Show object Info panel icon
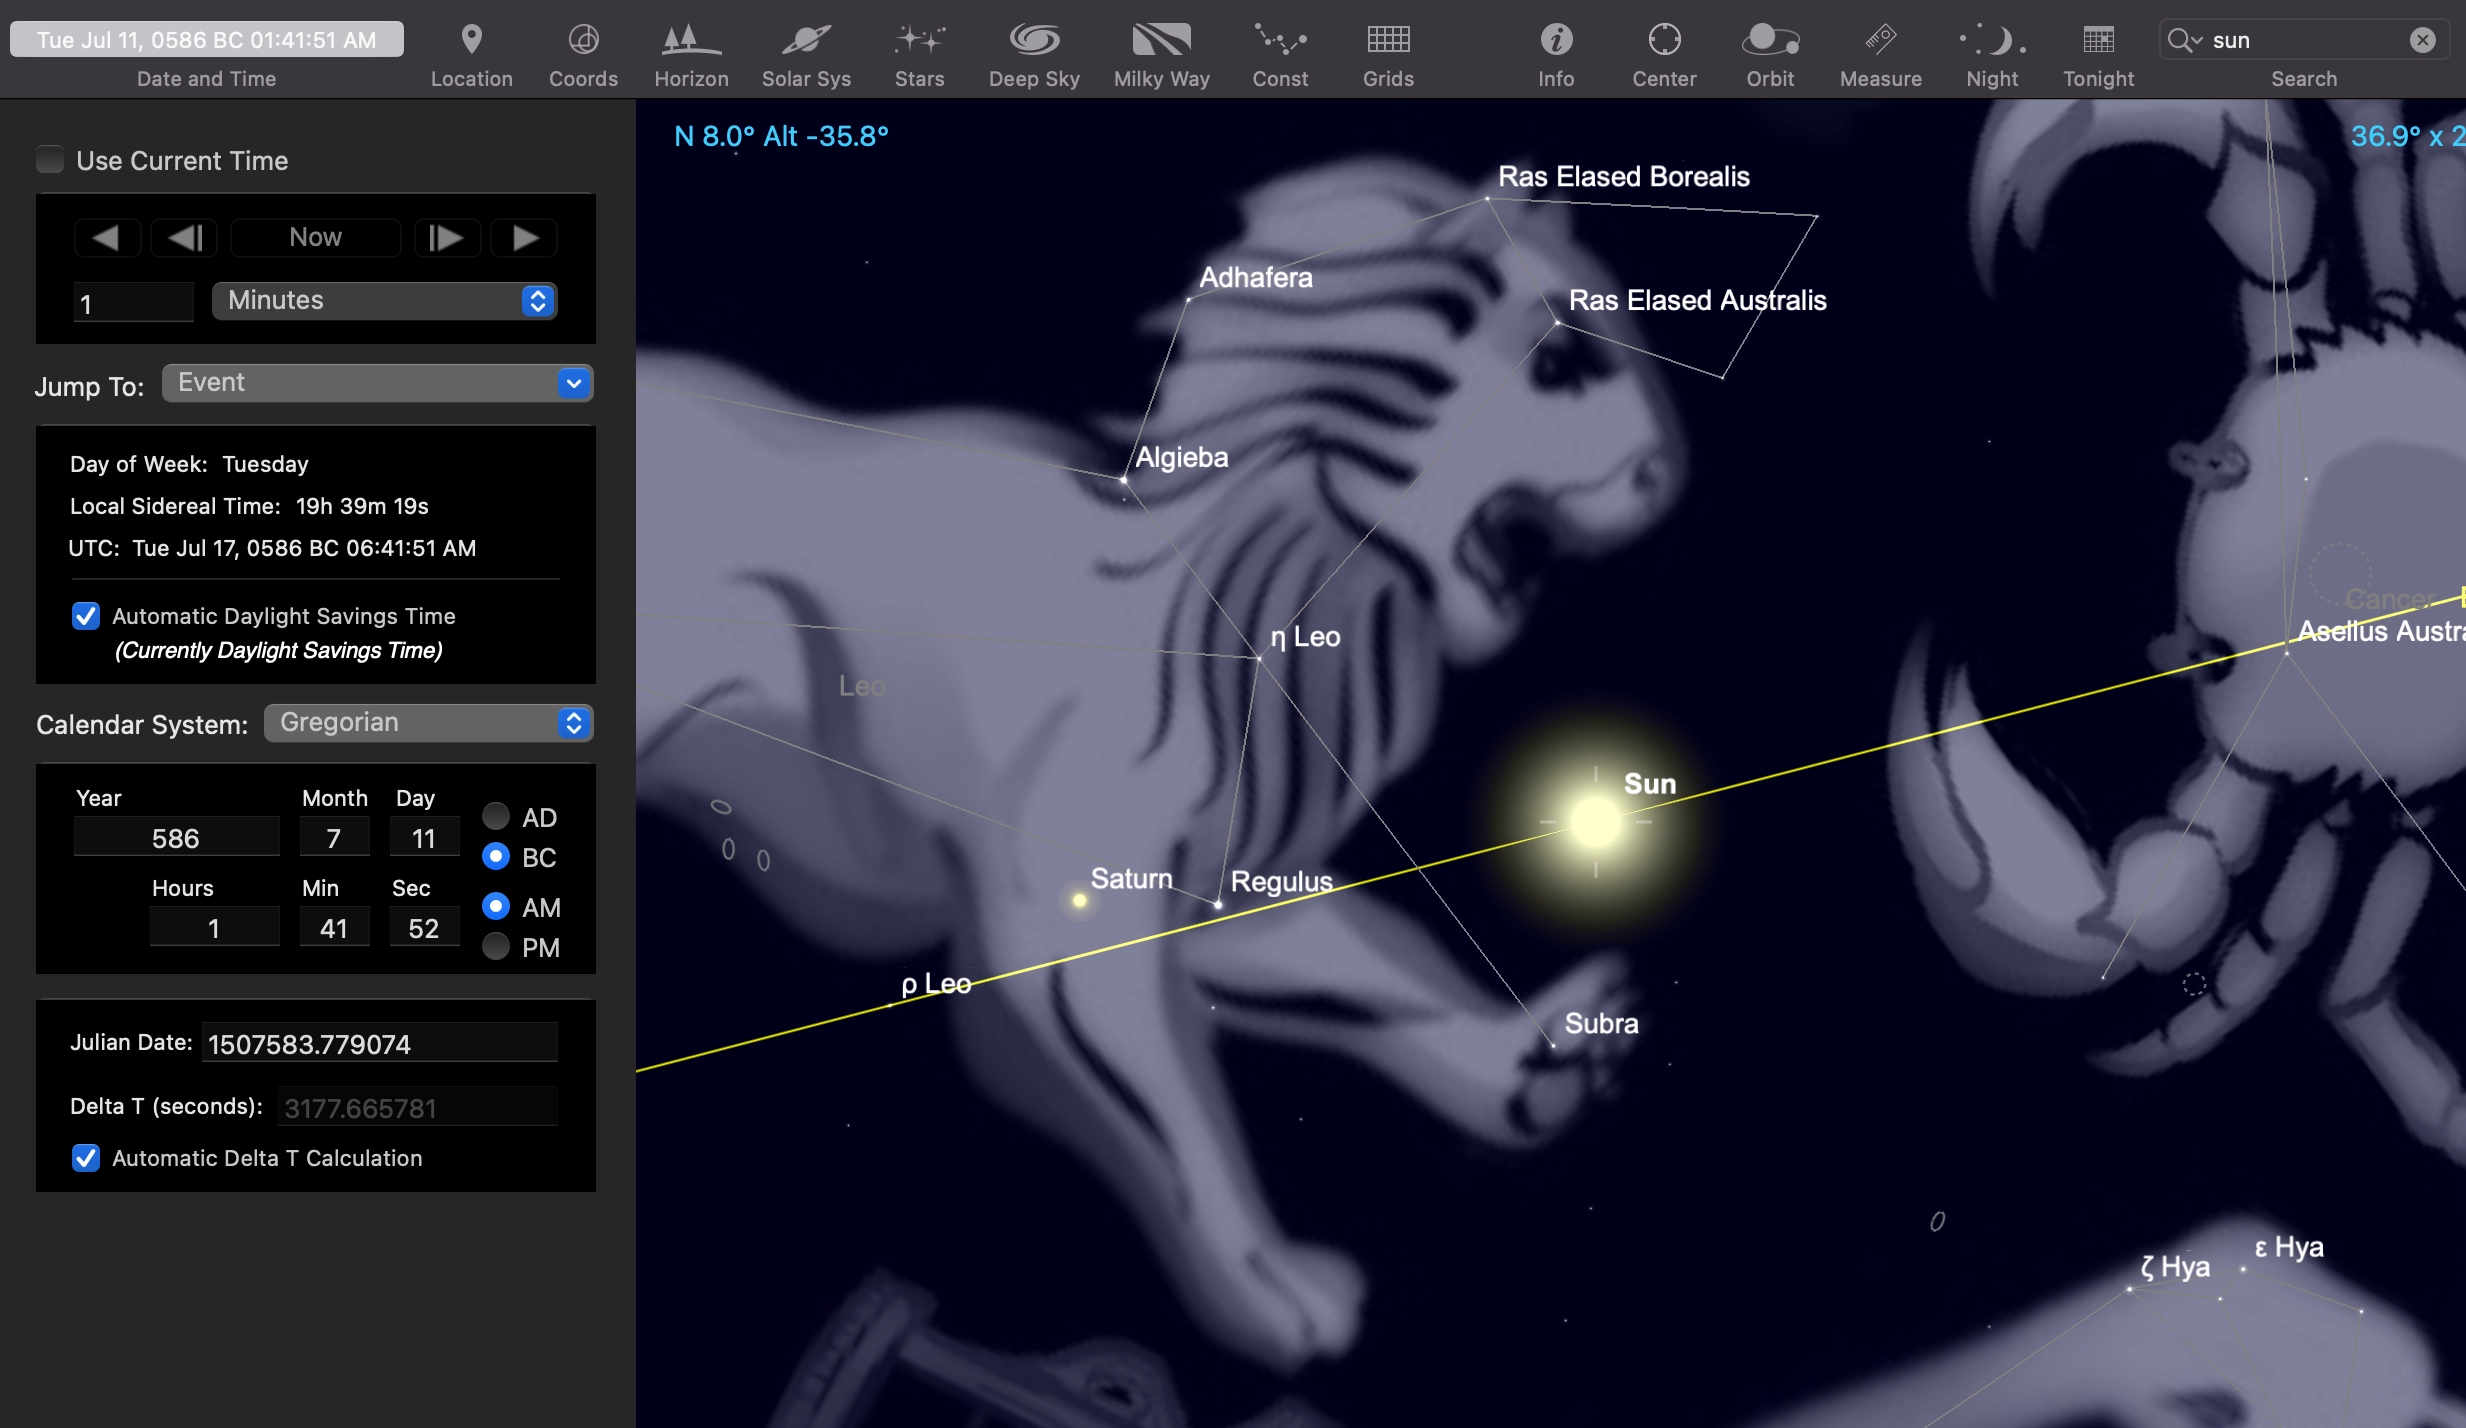Viewport: 2466px width, 1428px height. pyautogui.click(x=1556, y=40)
